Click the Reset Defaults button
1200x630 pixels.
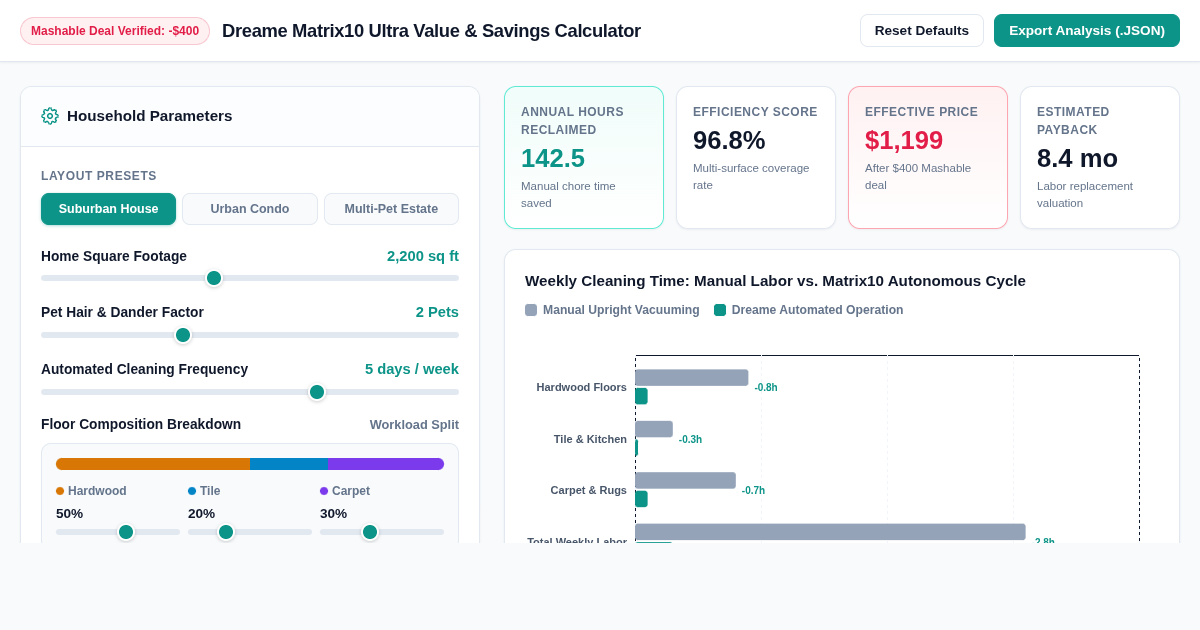point(922,31)
